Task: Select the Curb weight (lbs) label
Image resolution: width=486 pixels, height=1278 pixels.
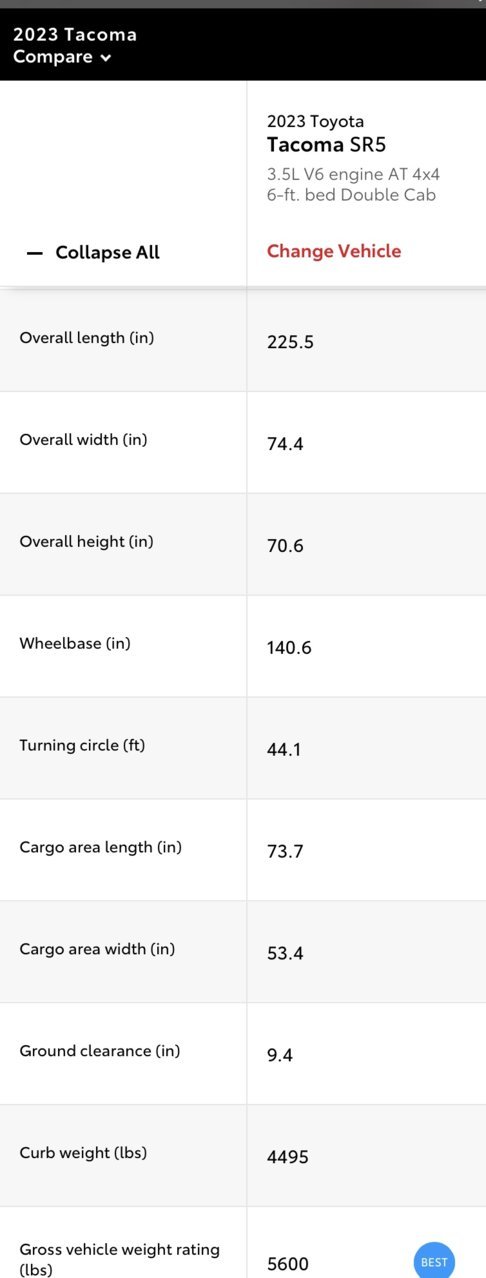Action: [x=83, y=1153]
